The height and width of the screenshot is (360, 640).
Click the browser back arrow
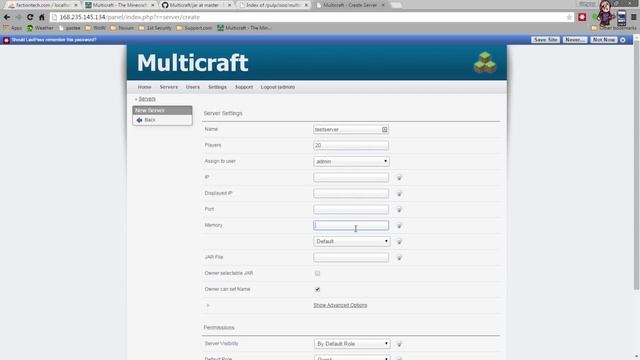click(7, 17)
